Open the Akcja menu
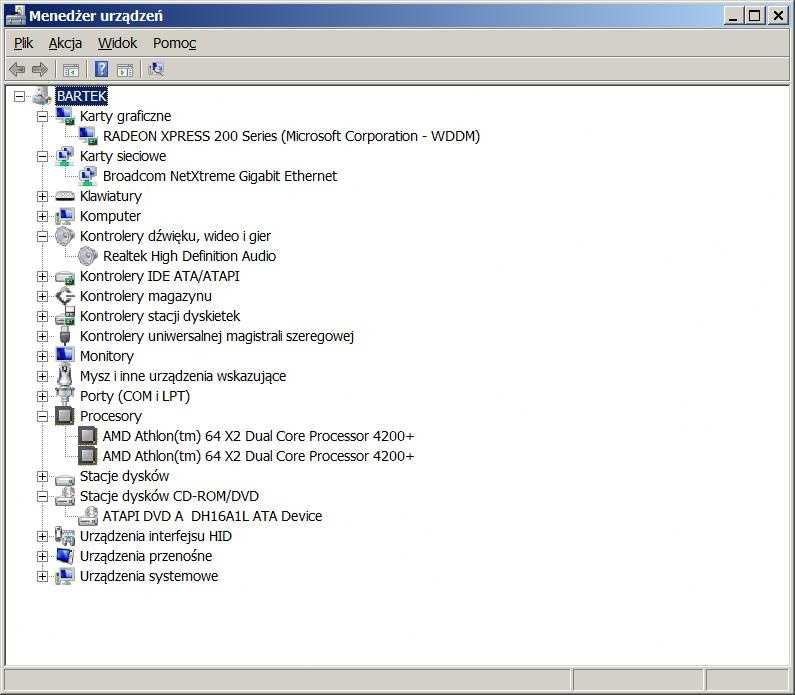The width and height of the screenshot is (795, 695). (65, 44)
